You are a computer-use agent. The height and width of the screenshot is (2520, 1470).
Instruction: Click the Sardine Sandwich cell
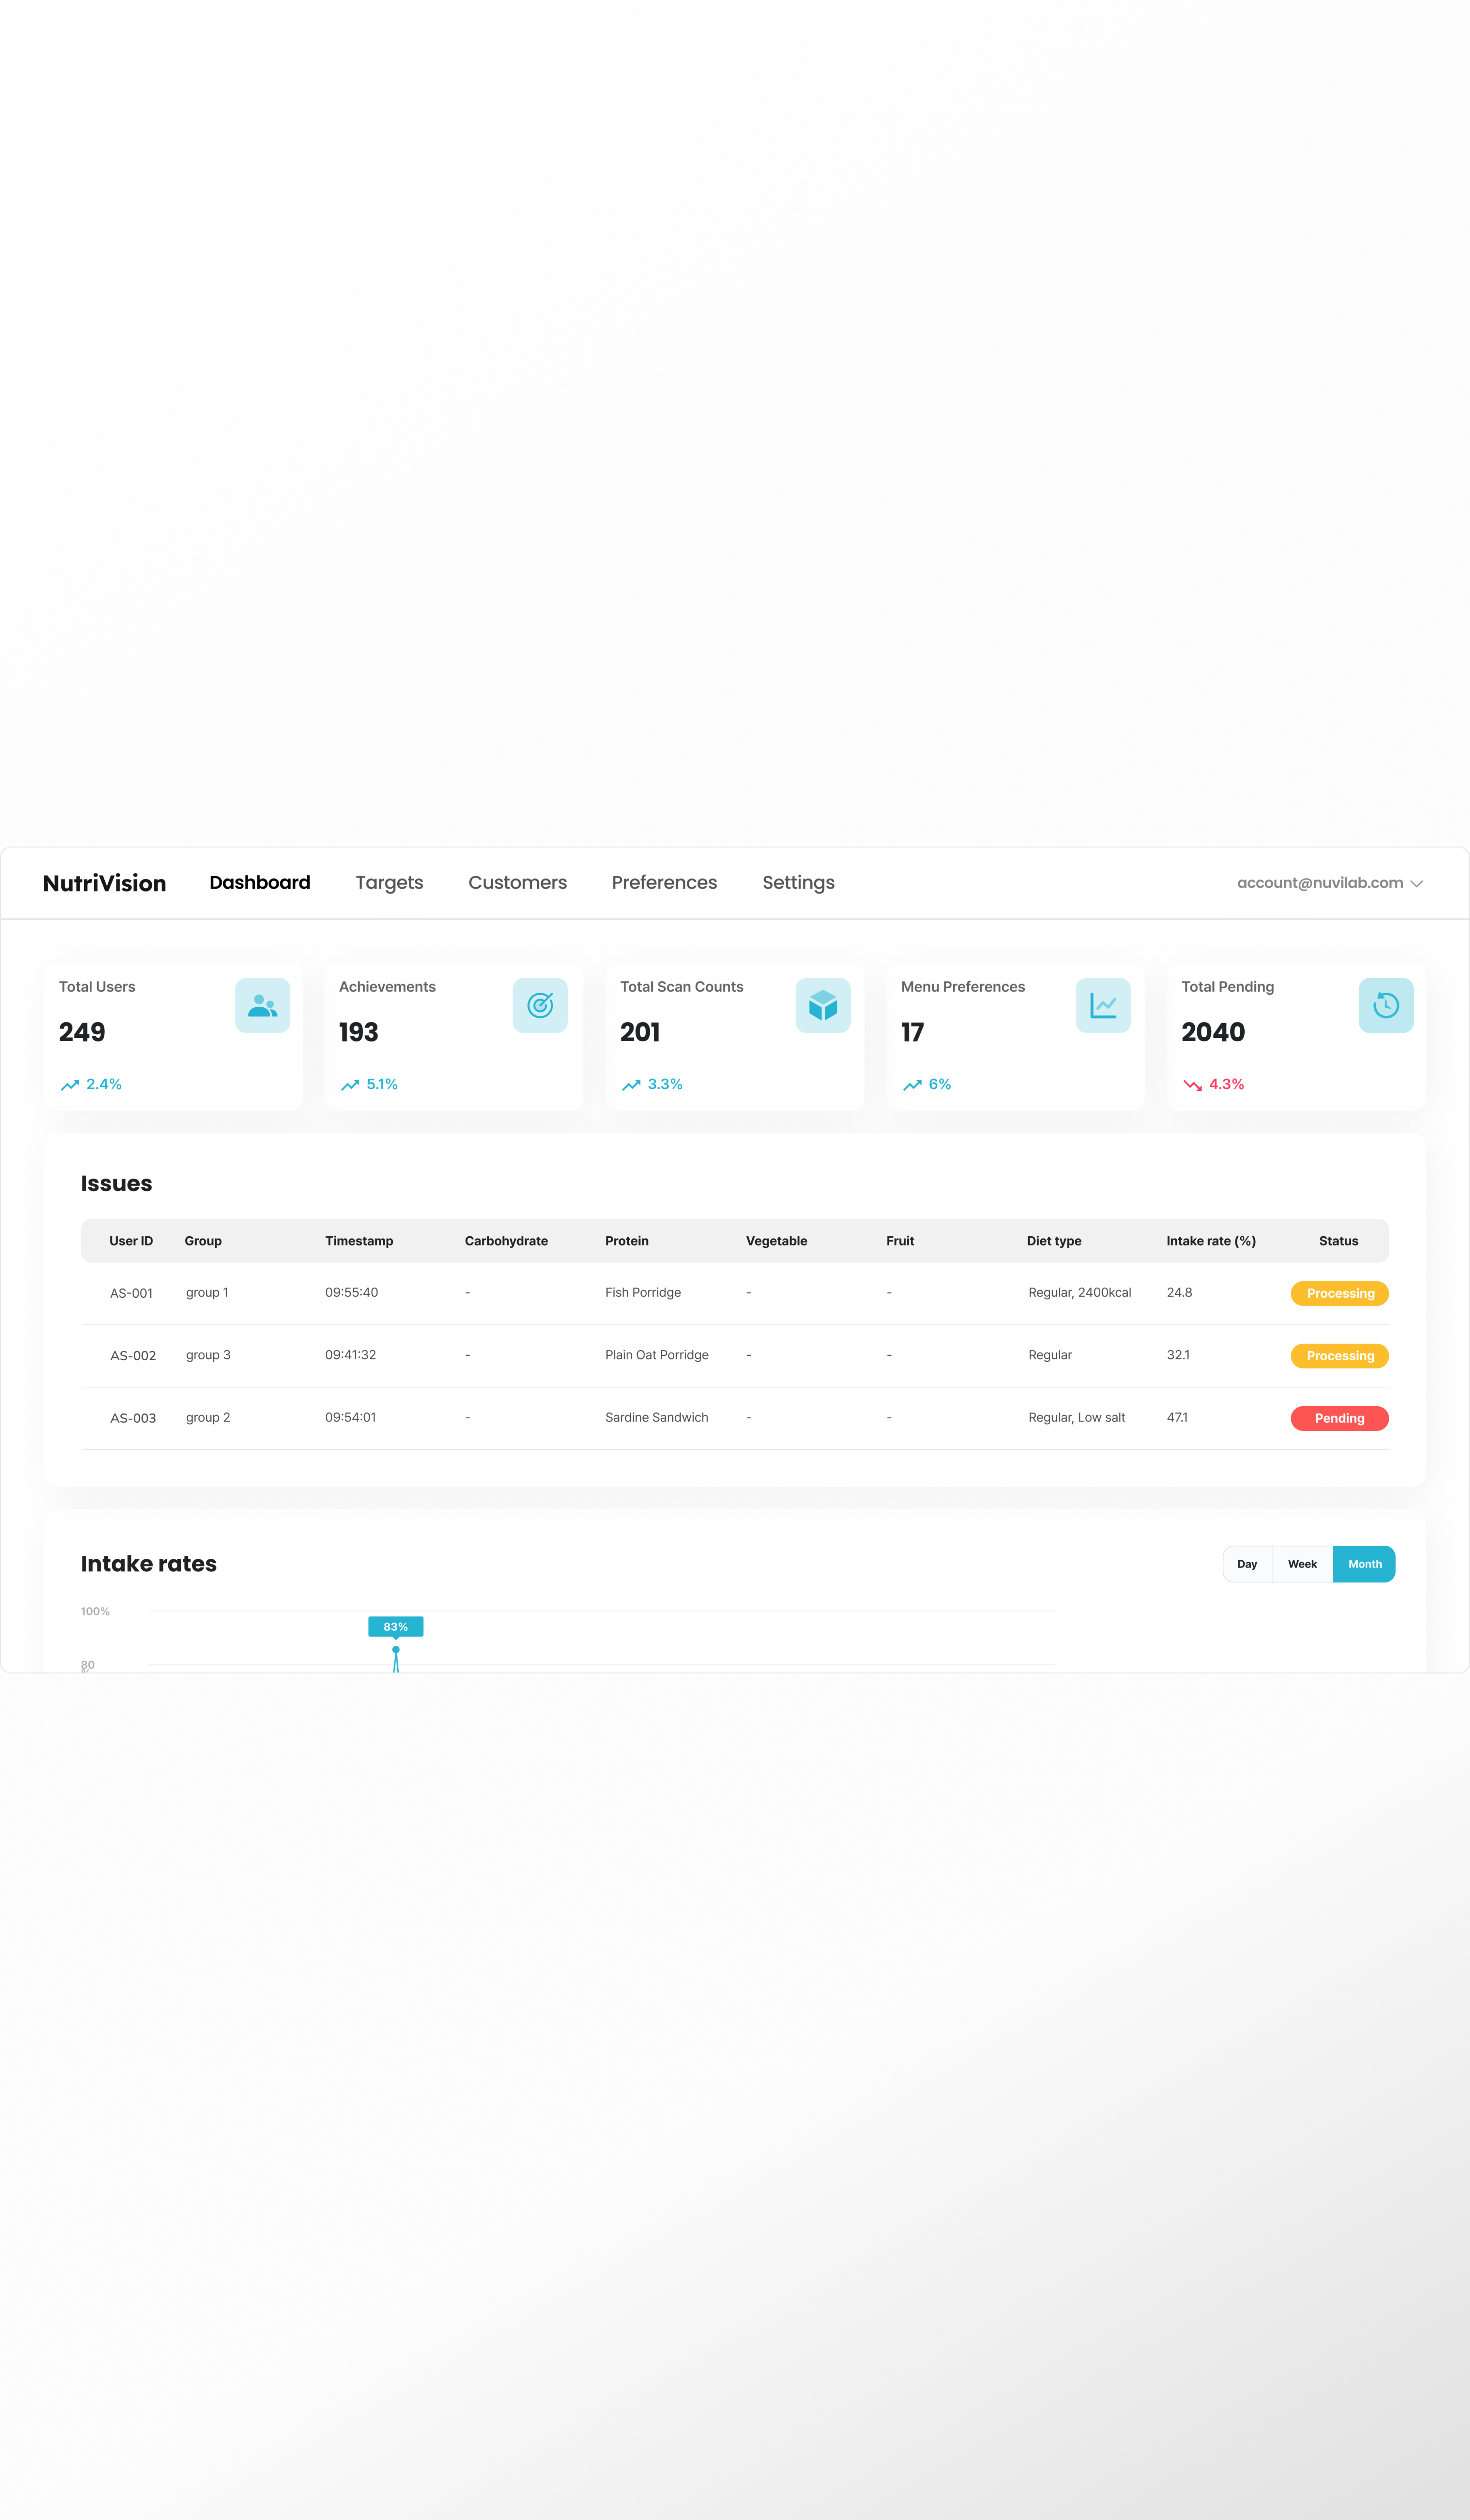coord(657,1417)
